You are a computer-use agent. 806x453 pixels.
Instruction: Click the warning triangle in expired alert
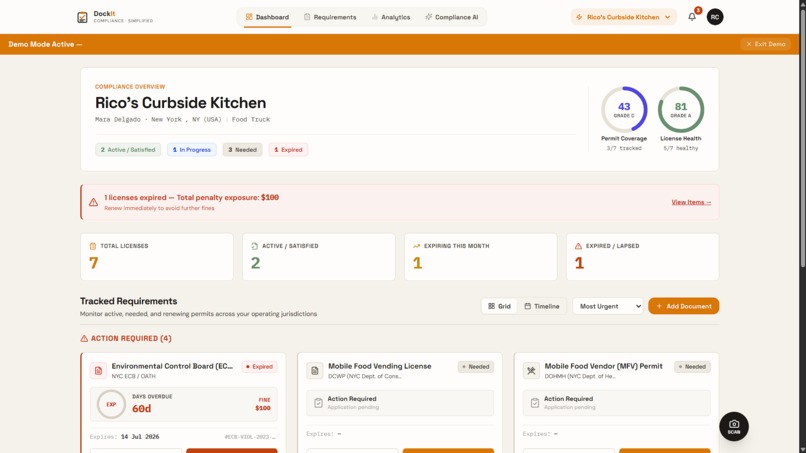click(93, 202)
